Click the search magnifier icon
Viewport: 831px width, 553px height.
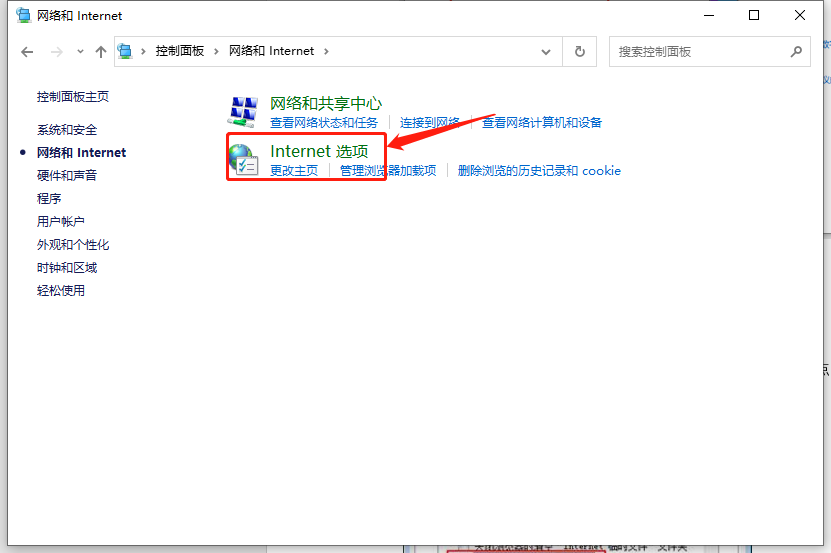point(796,51)
